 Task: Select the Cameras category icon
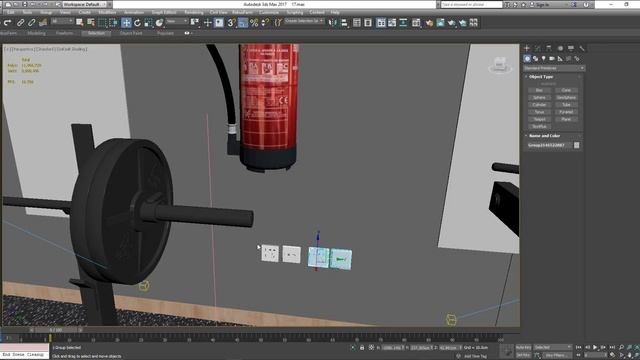click(x=552, y=59)
